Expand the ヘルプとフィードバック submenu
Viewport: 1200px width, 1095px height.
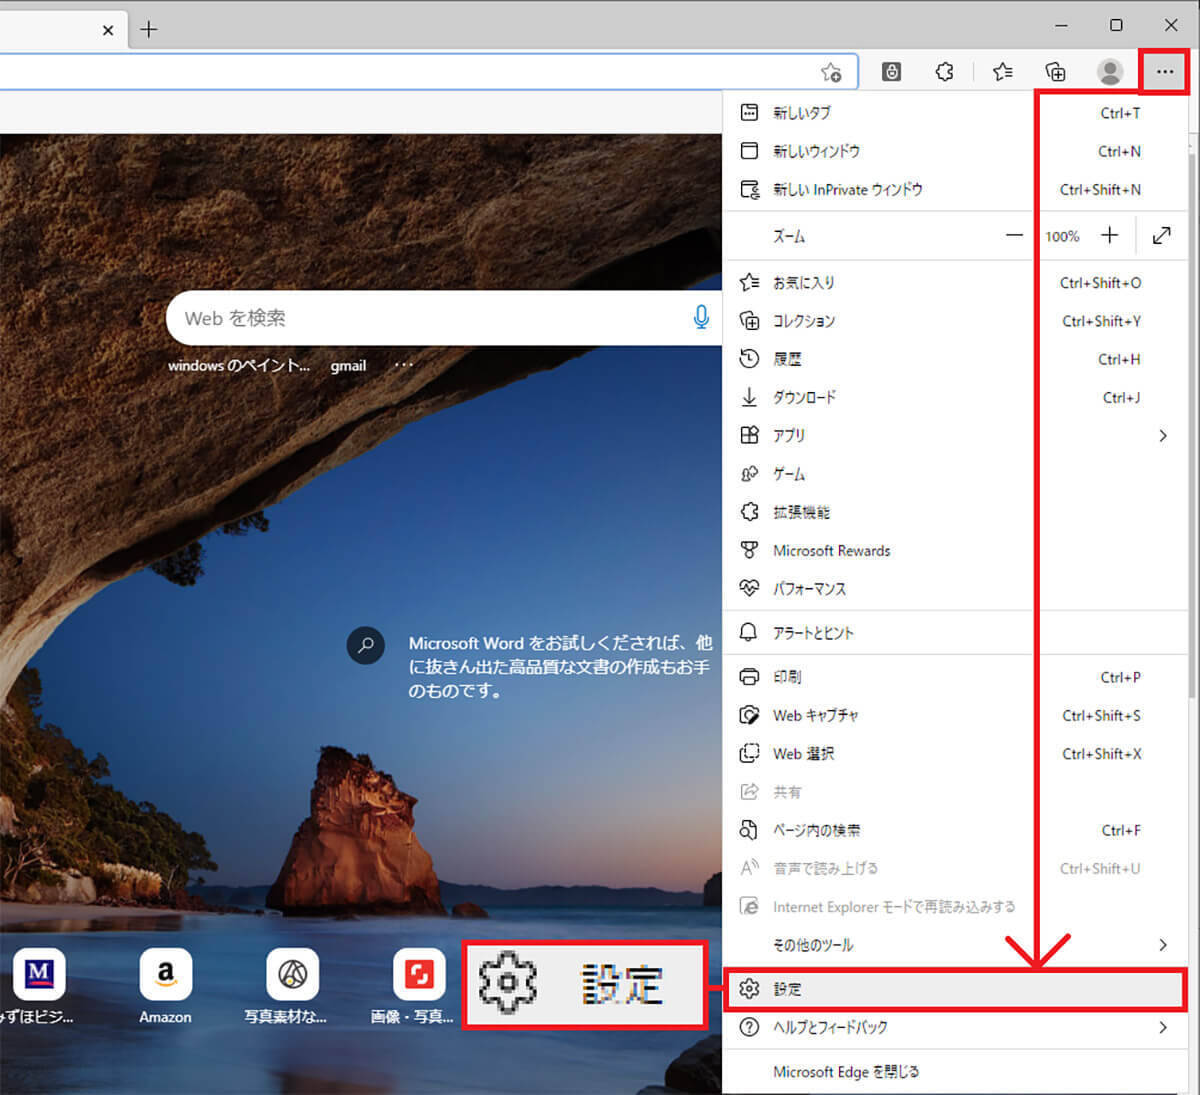coord(1162,1027)
